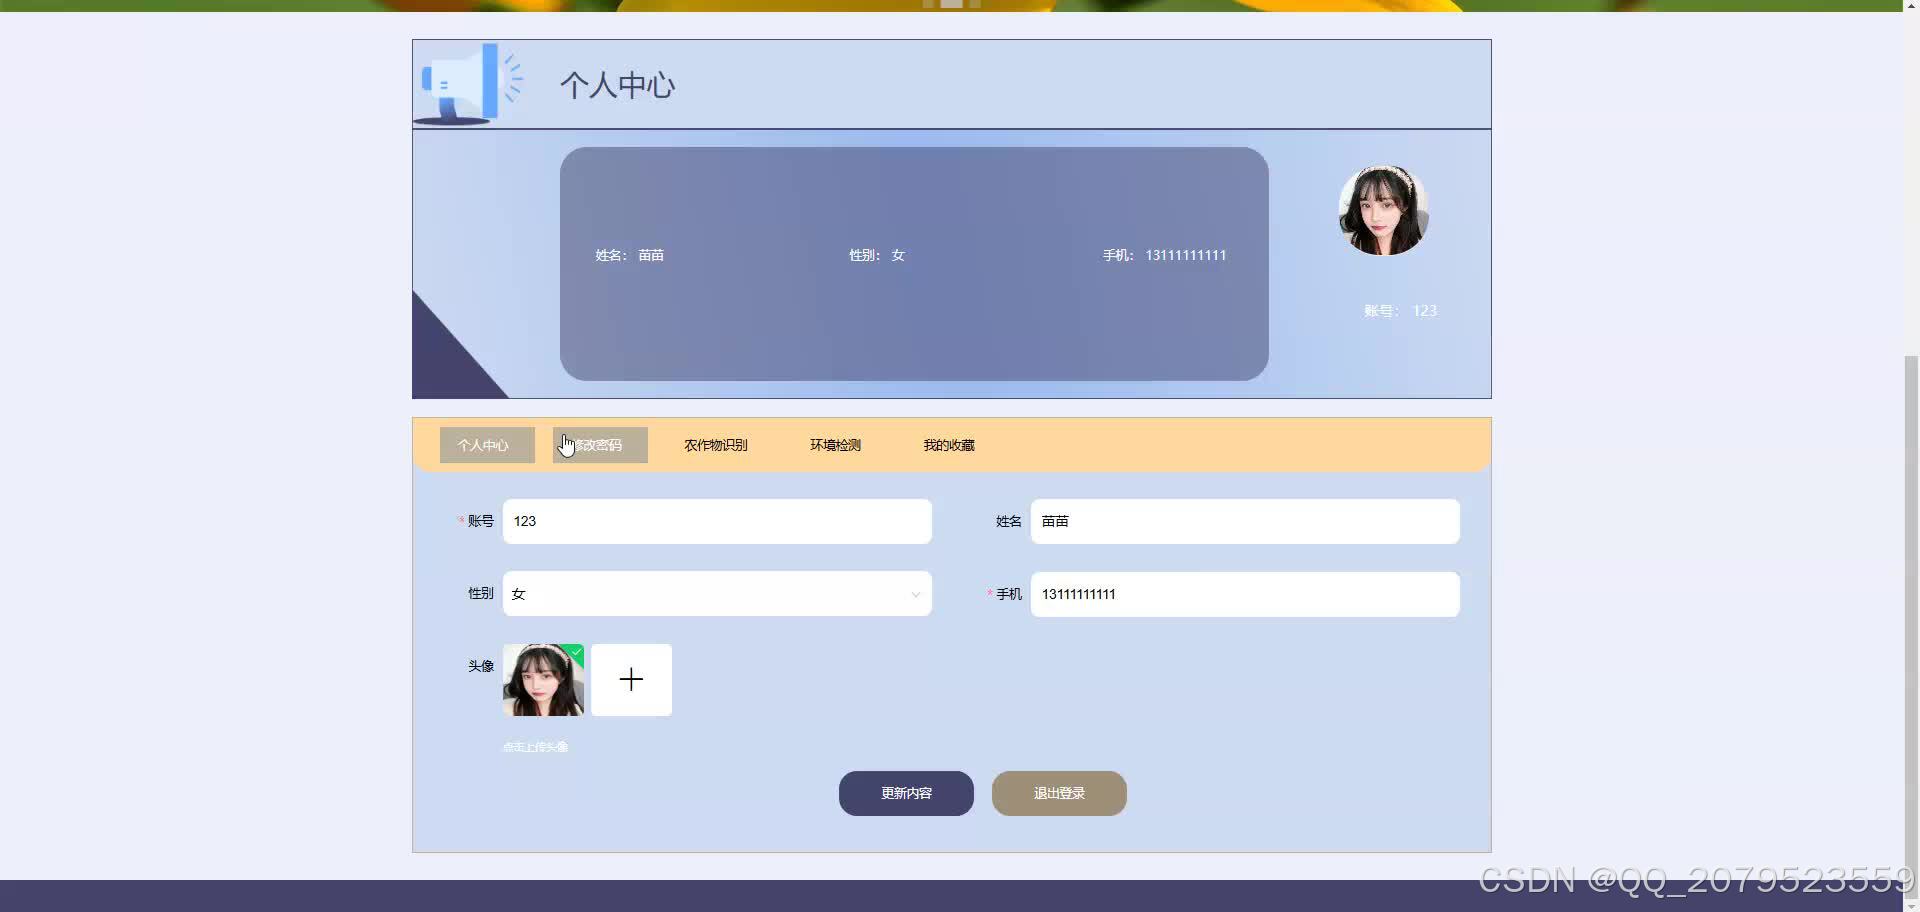This screenshot has height=912, width=1920.
Task: Click the green checkmark on uploaded avatar
Action: coord(577,652)
